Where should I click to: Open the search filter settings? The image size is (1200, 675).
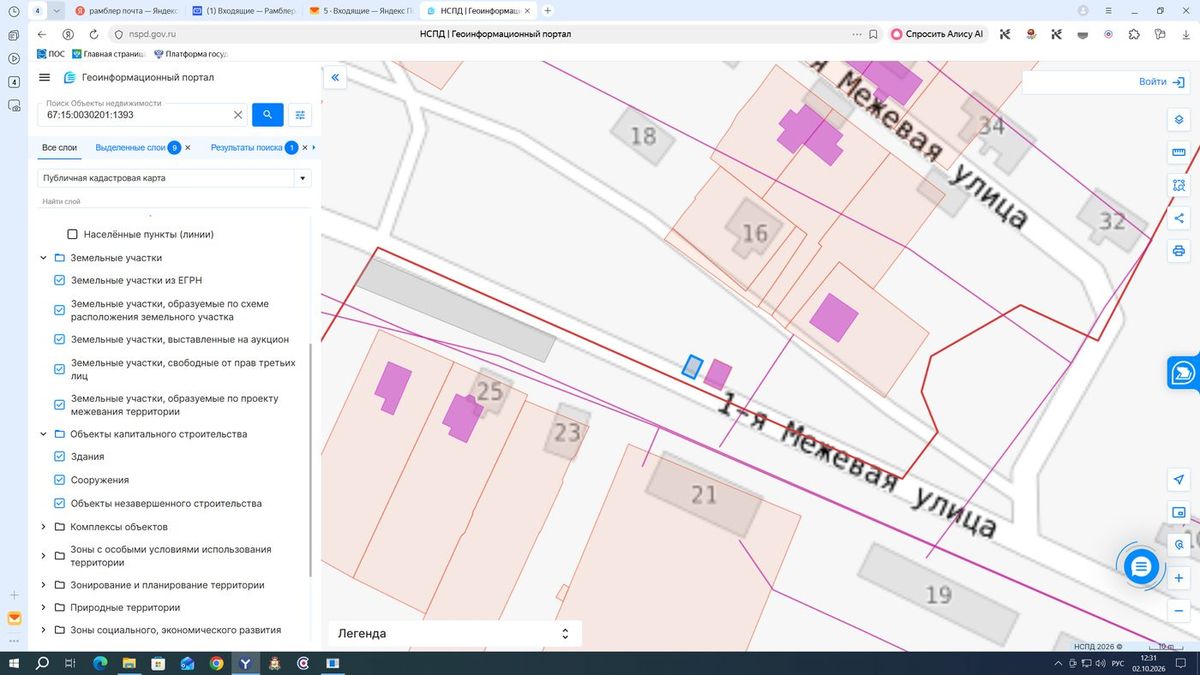tap(300, 115)
